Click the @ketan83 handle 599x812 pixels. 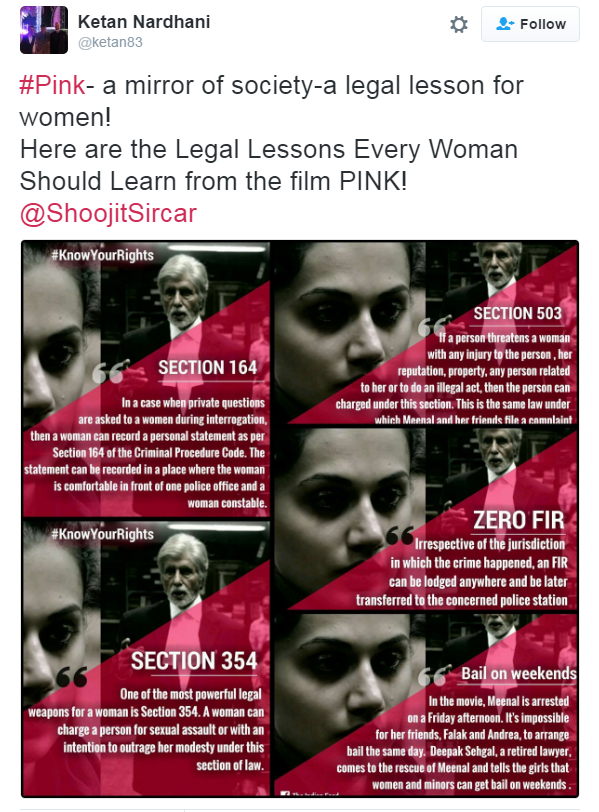[x=110, y=42]
